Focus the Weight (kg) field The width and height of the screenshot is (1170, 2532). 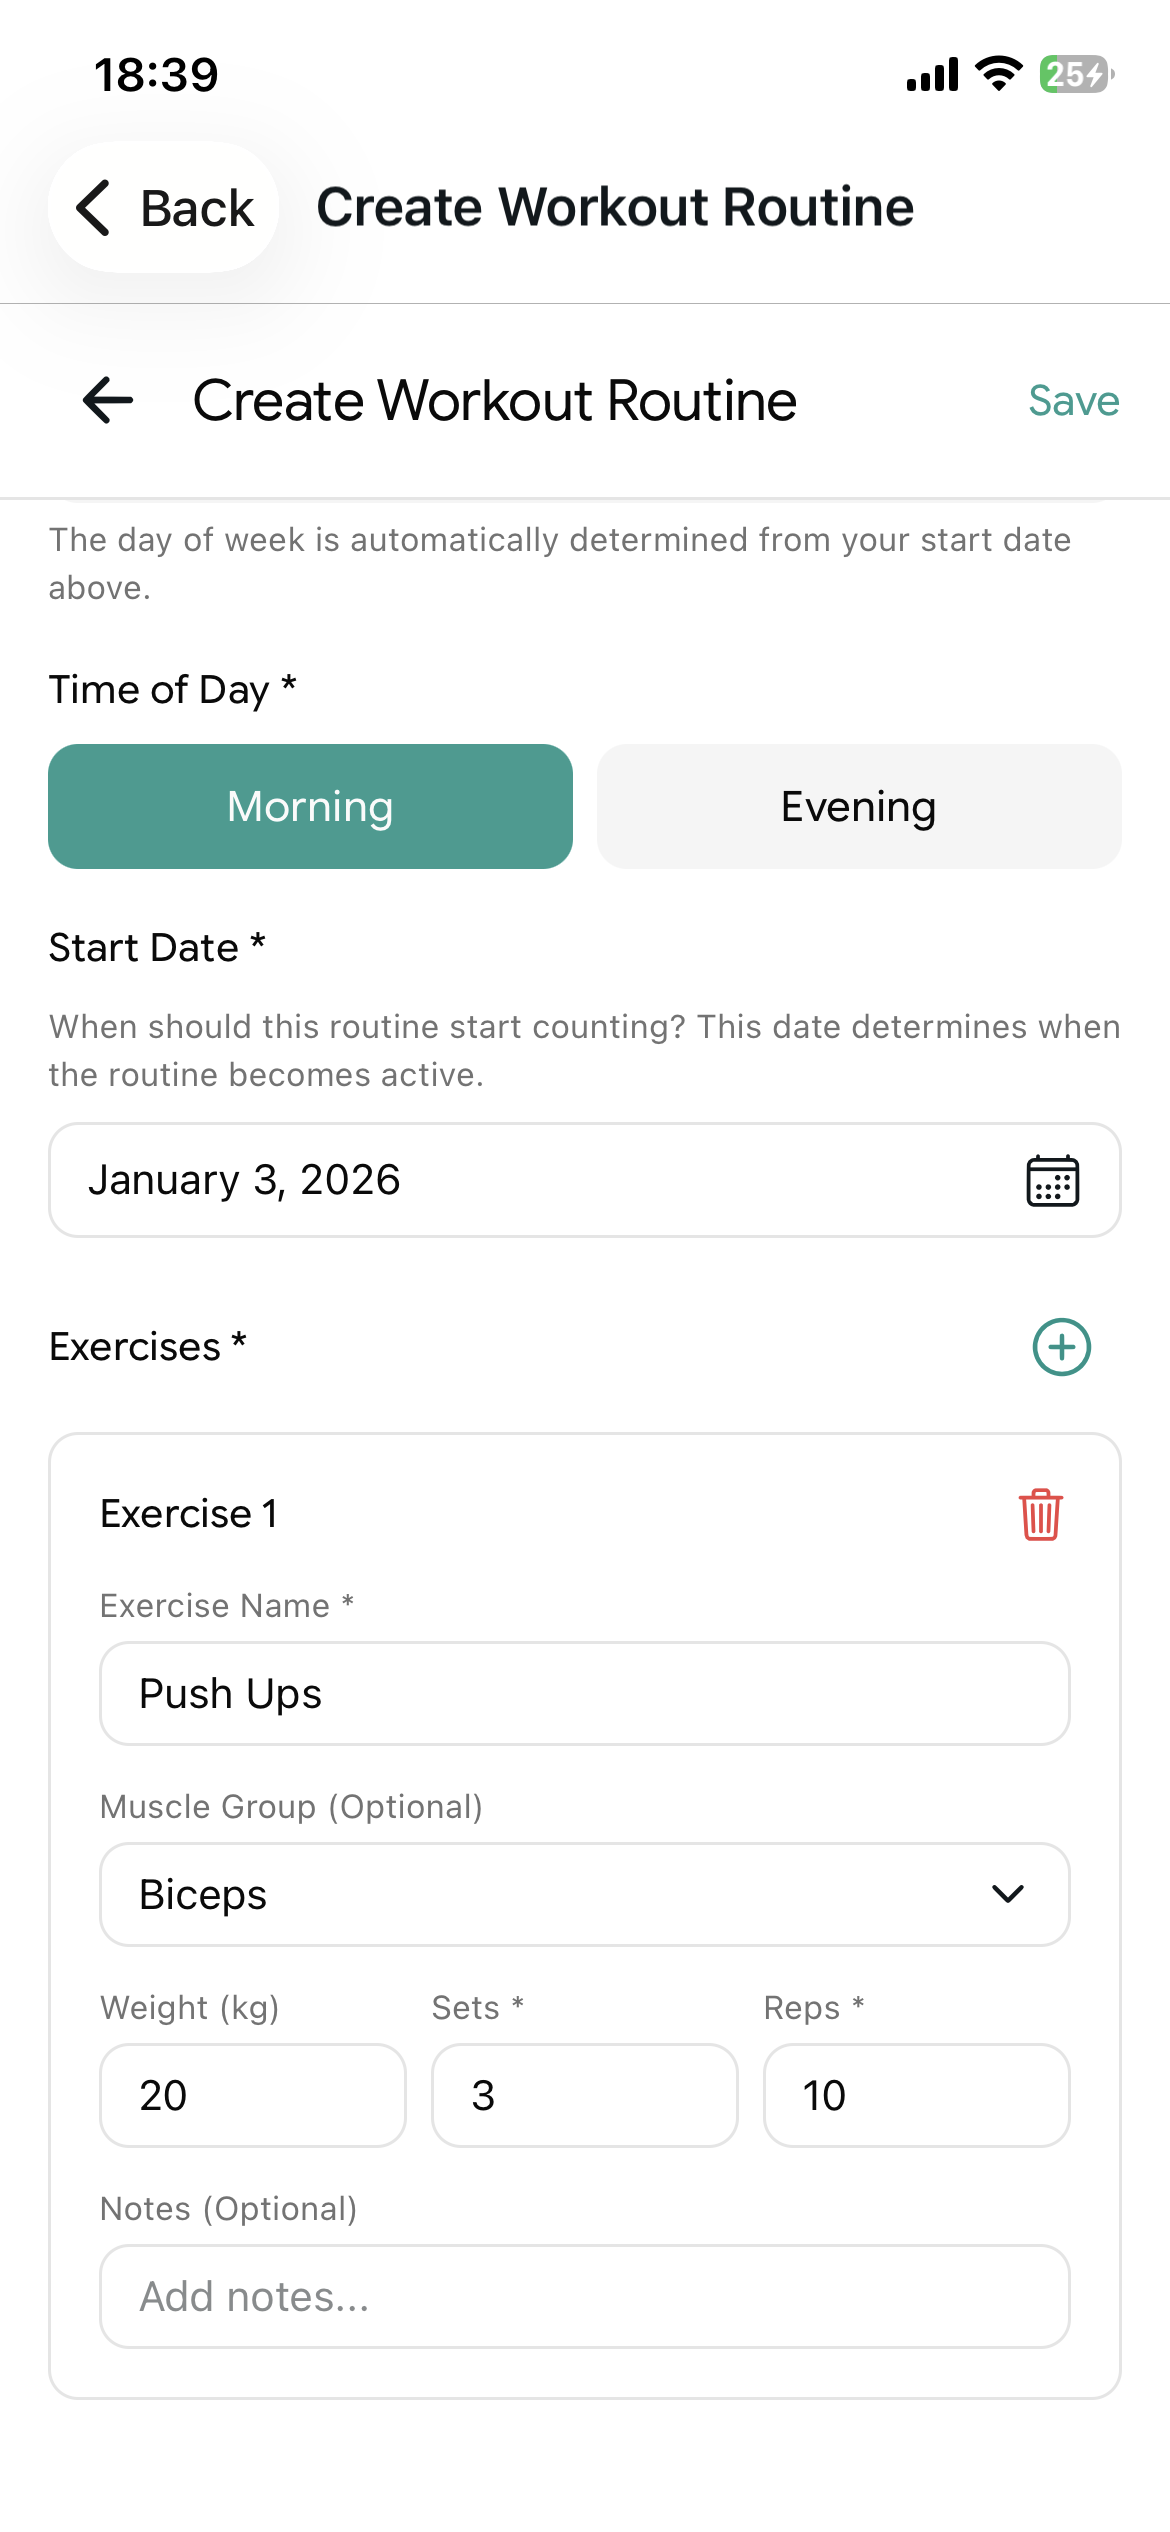pos(252,2095)
